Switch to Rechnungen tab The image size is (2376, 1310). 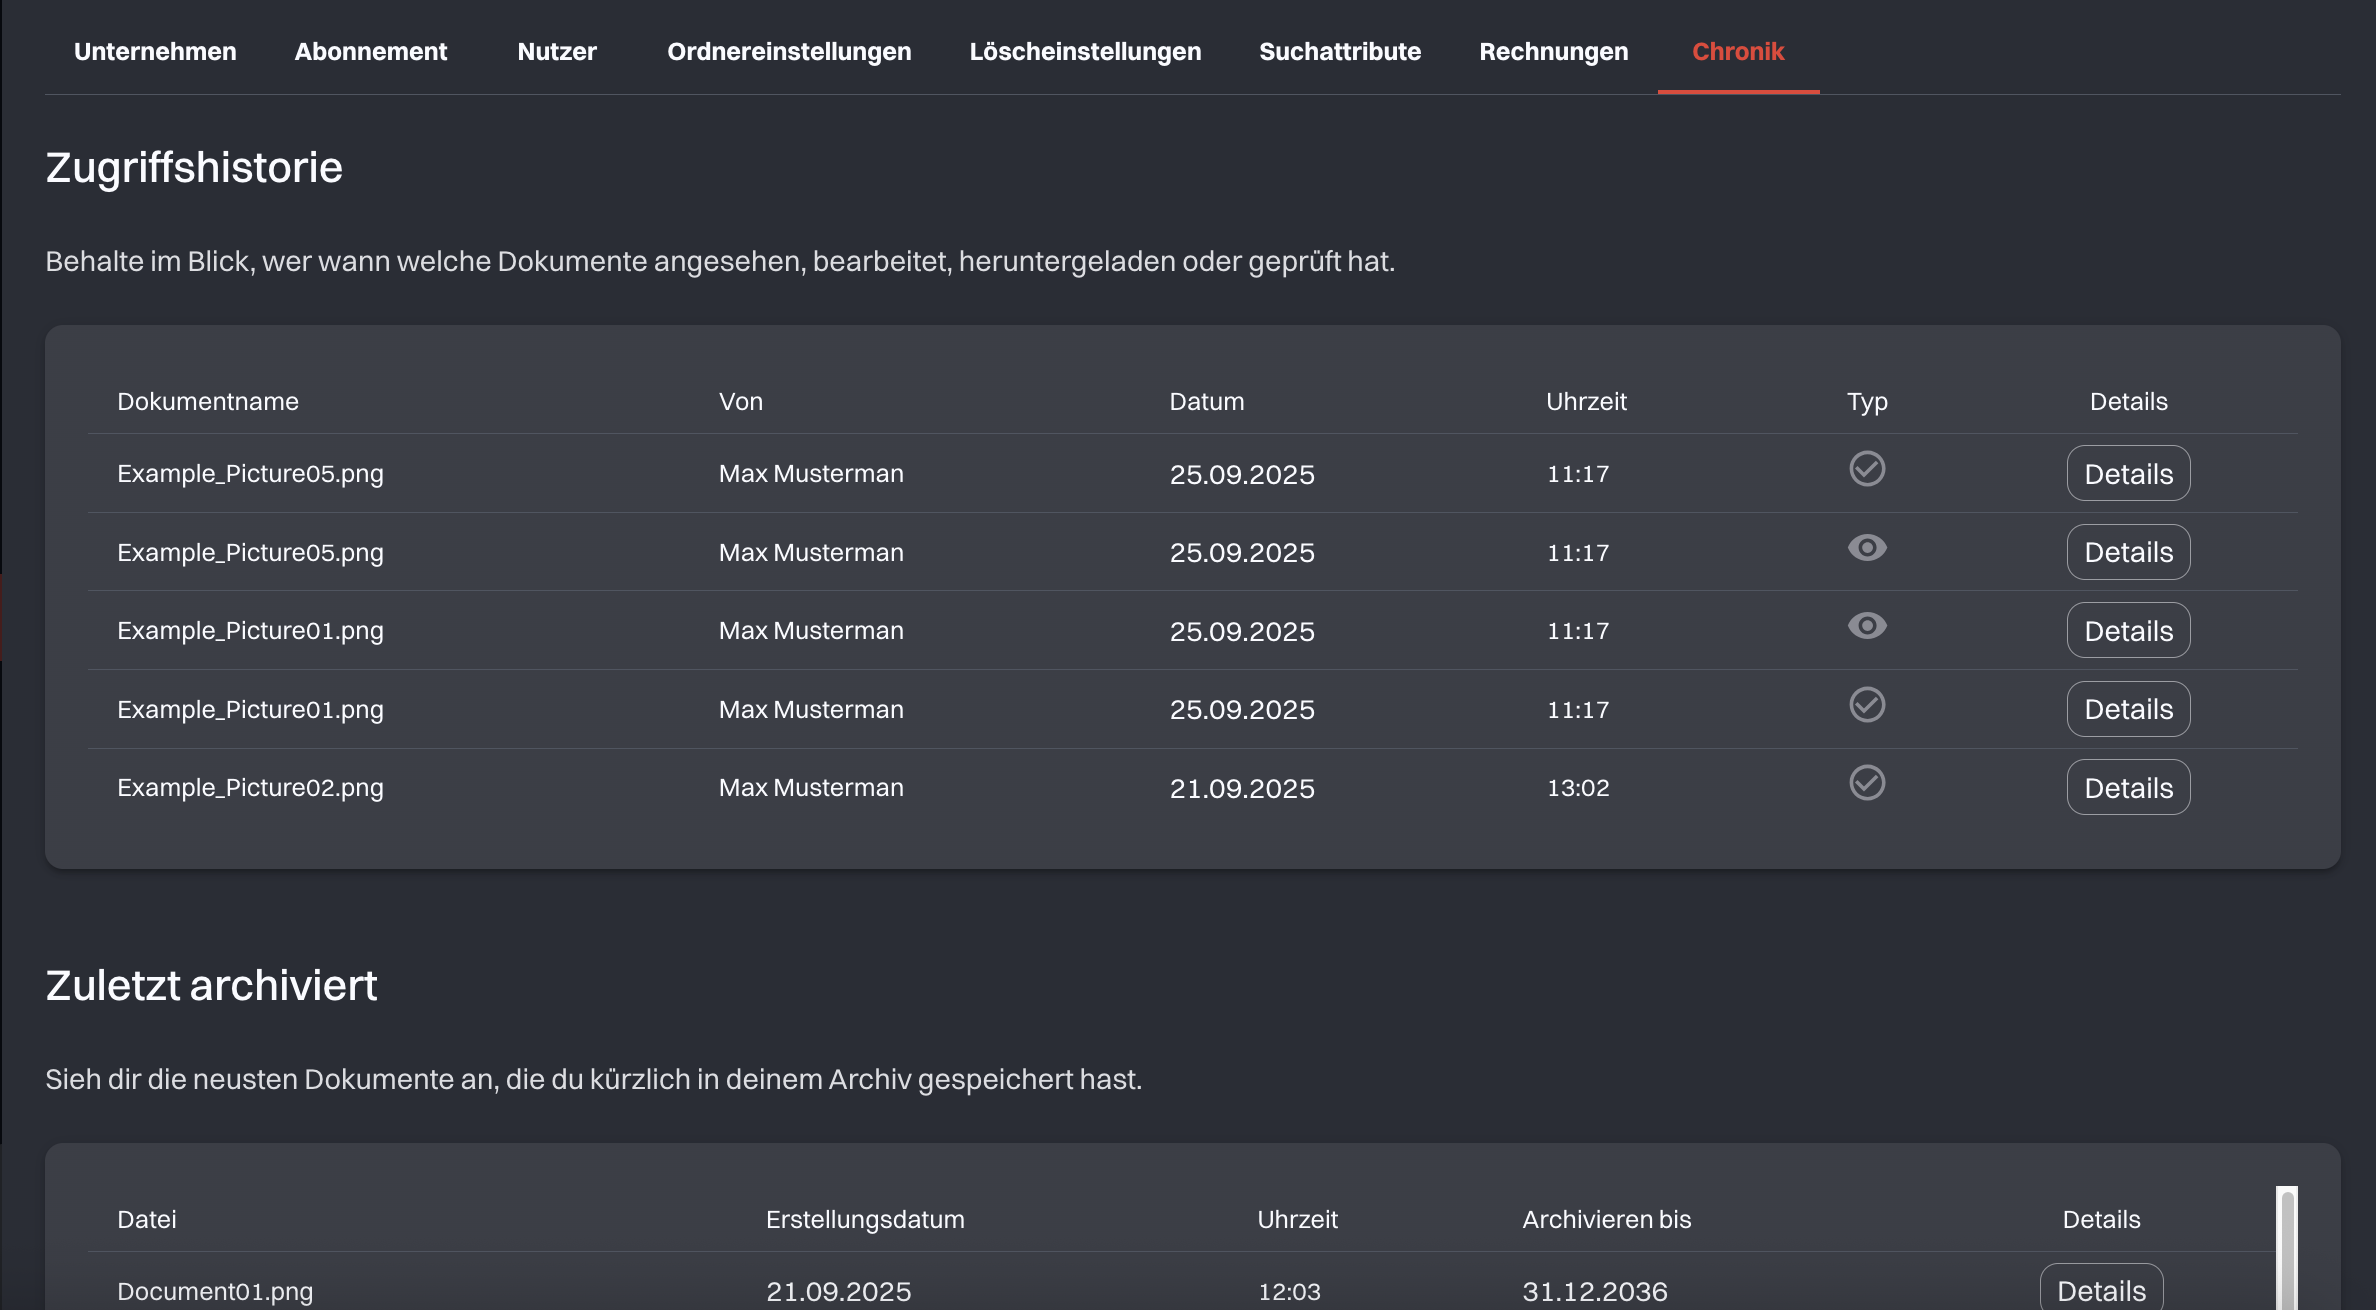1553,52
